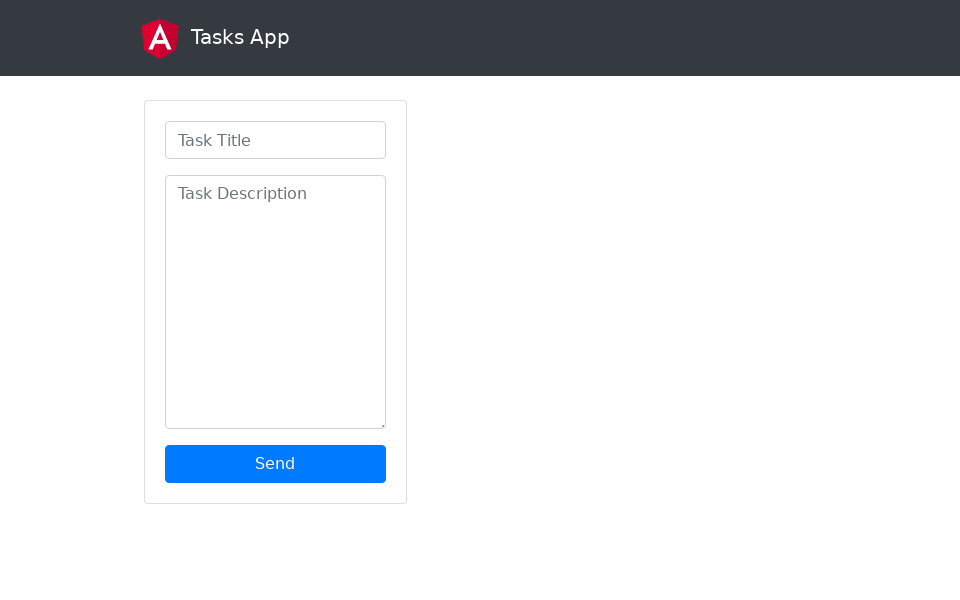This screenshot has width=960, height=600.
Task: Click the Angular logo in the navbar
Action: pos(160,38)
